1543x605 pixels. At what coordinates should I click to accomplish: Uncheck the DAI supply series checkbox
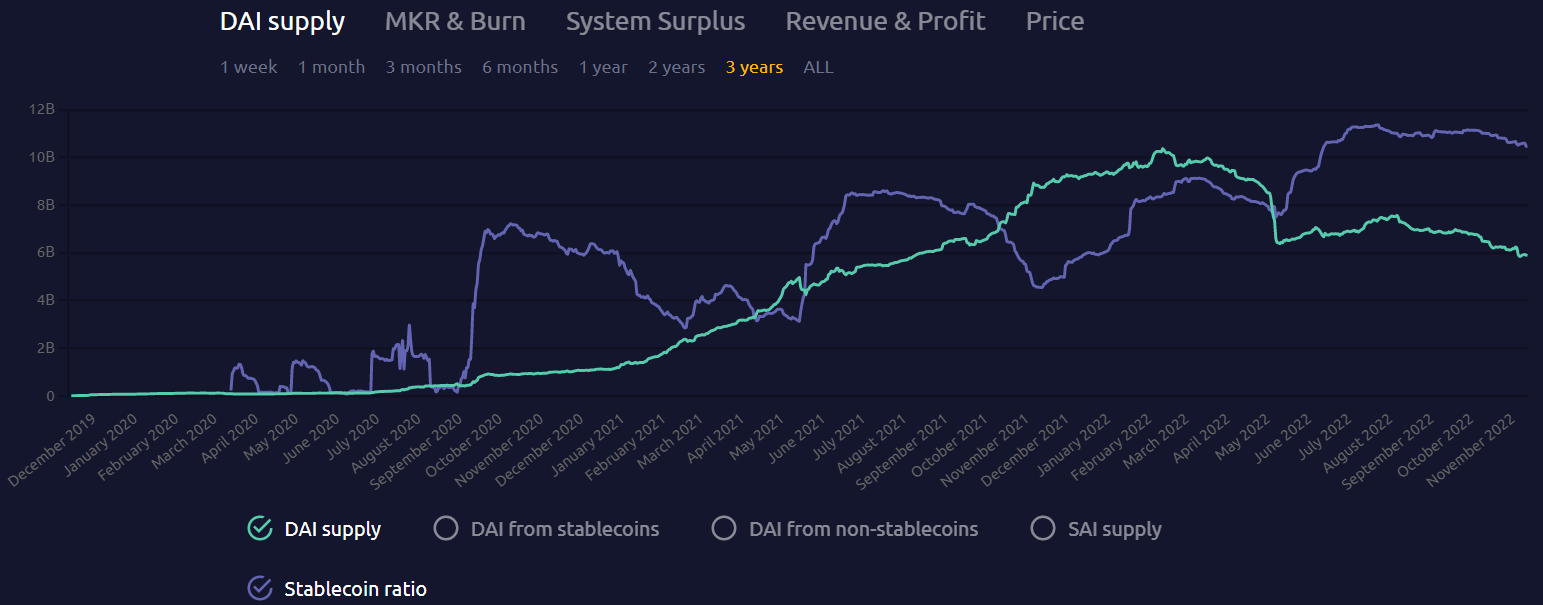260,528
